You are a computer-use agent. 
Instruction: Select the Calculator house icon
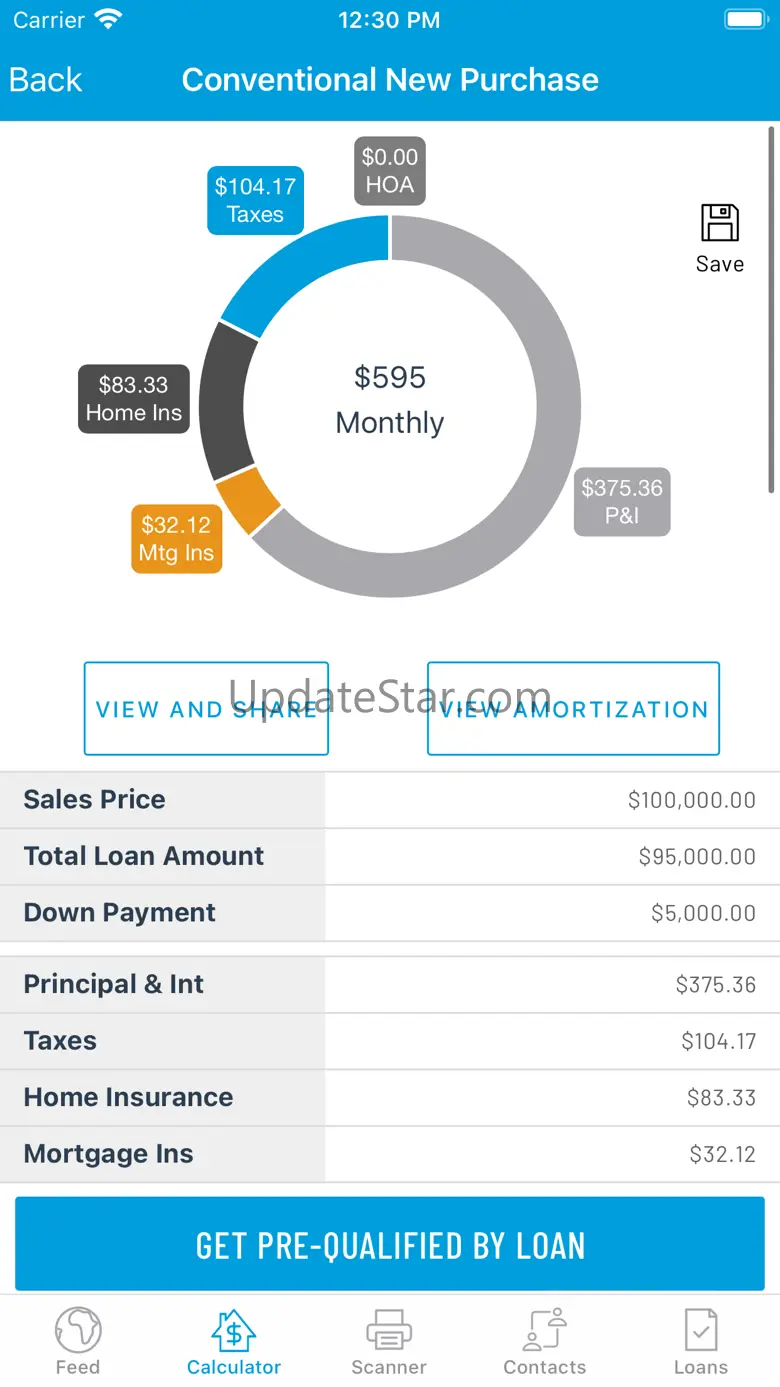[234, 1331]
